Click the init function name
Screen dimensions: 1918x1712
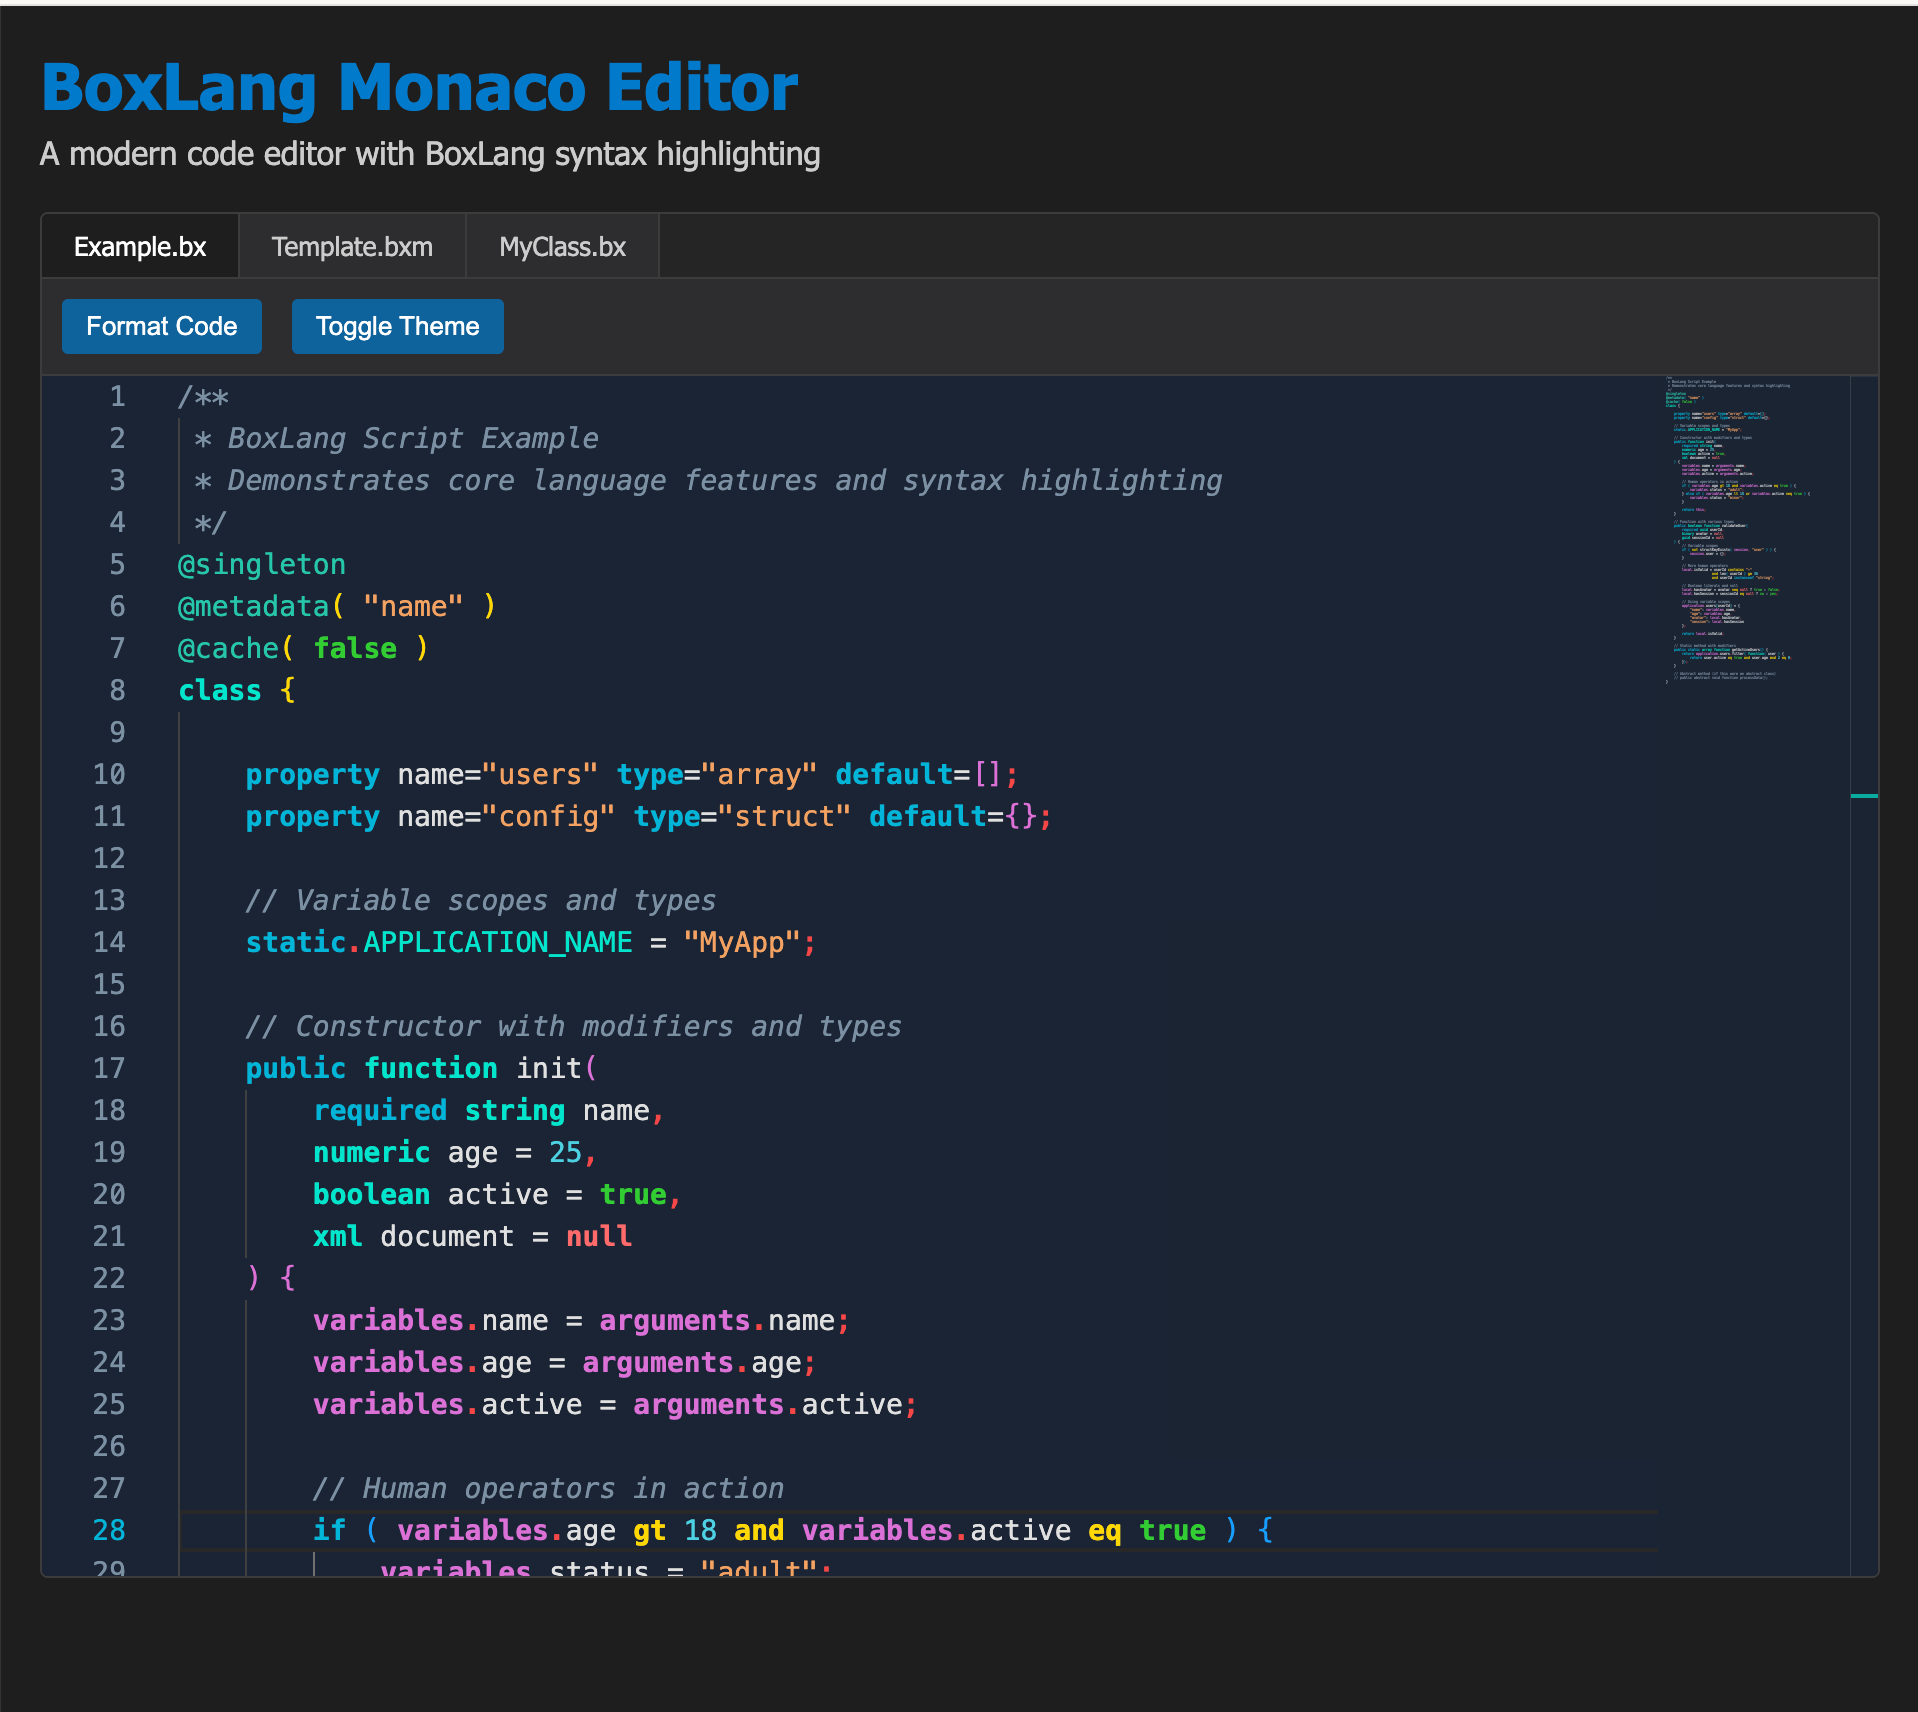click(549, 1069)
